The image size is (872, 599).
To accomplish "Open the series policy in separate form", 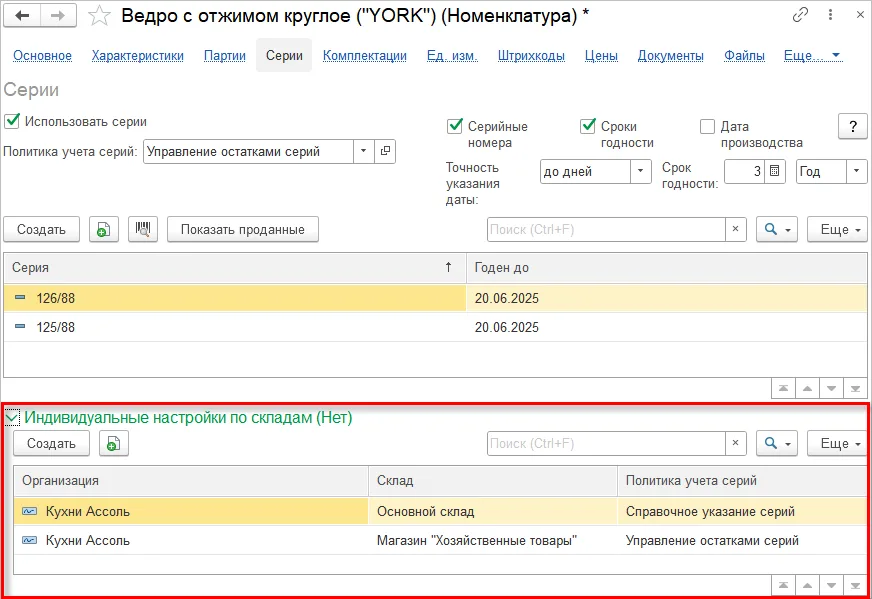I will click(385, 151).
